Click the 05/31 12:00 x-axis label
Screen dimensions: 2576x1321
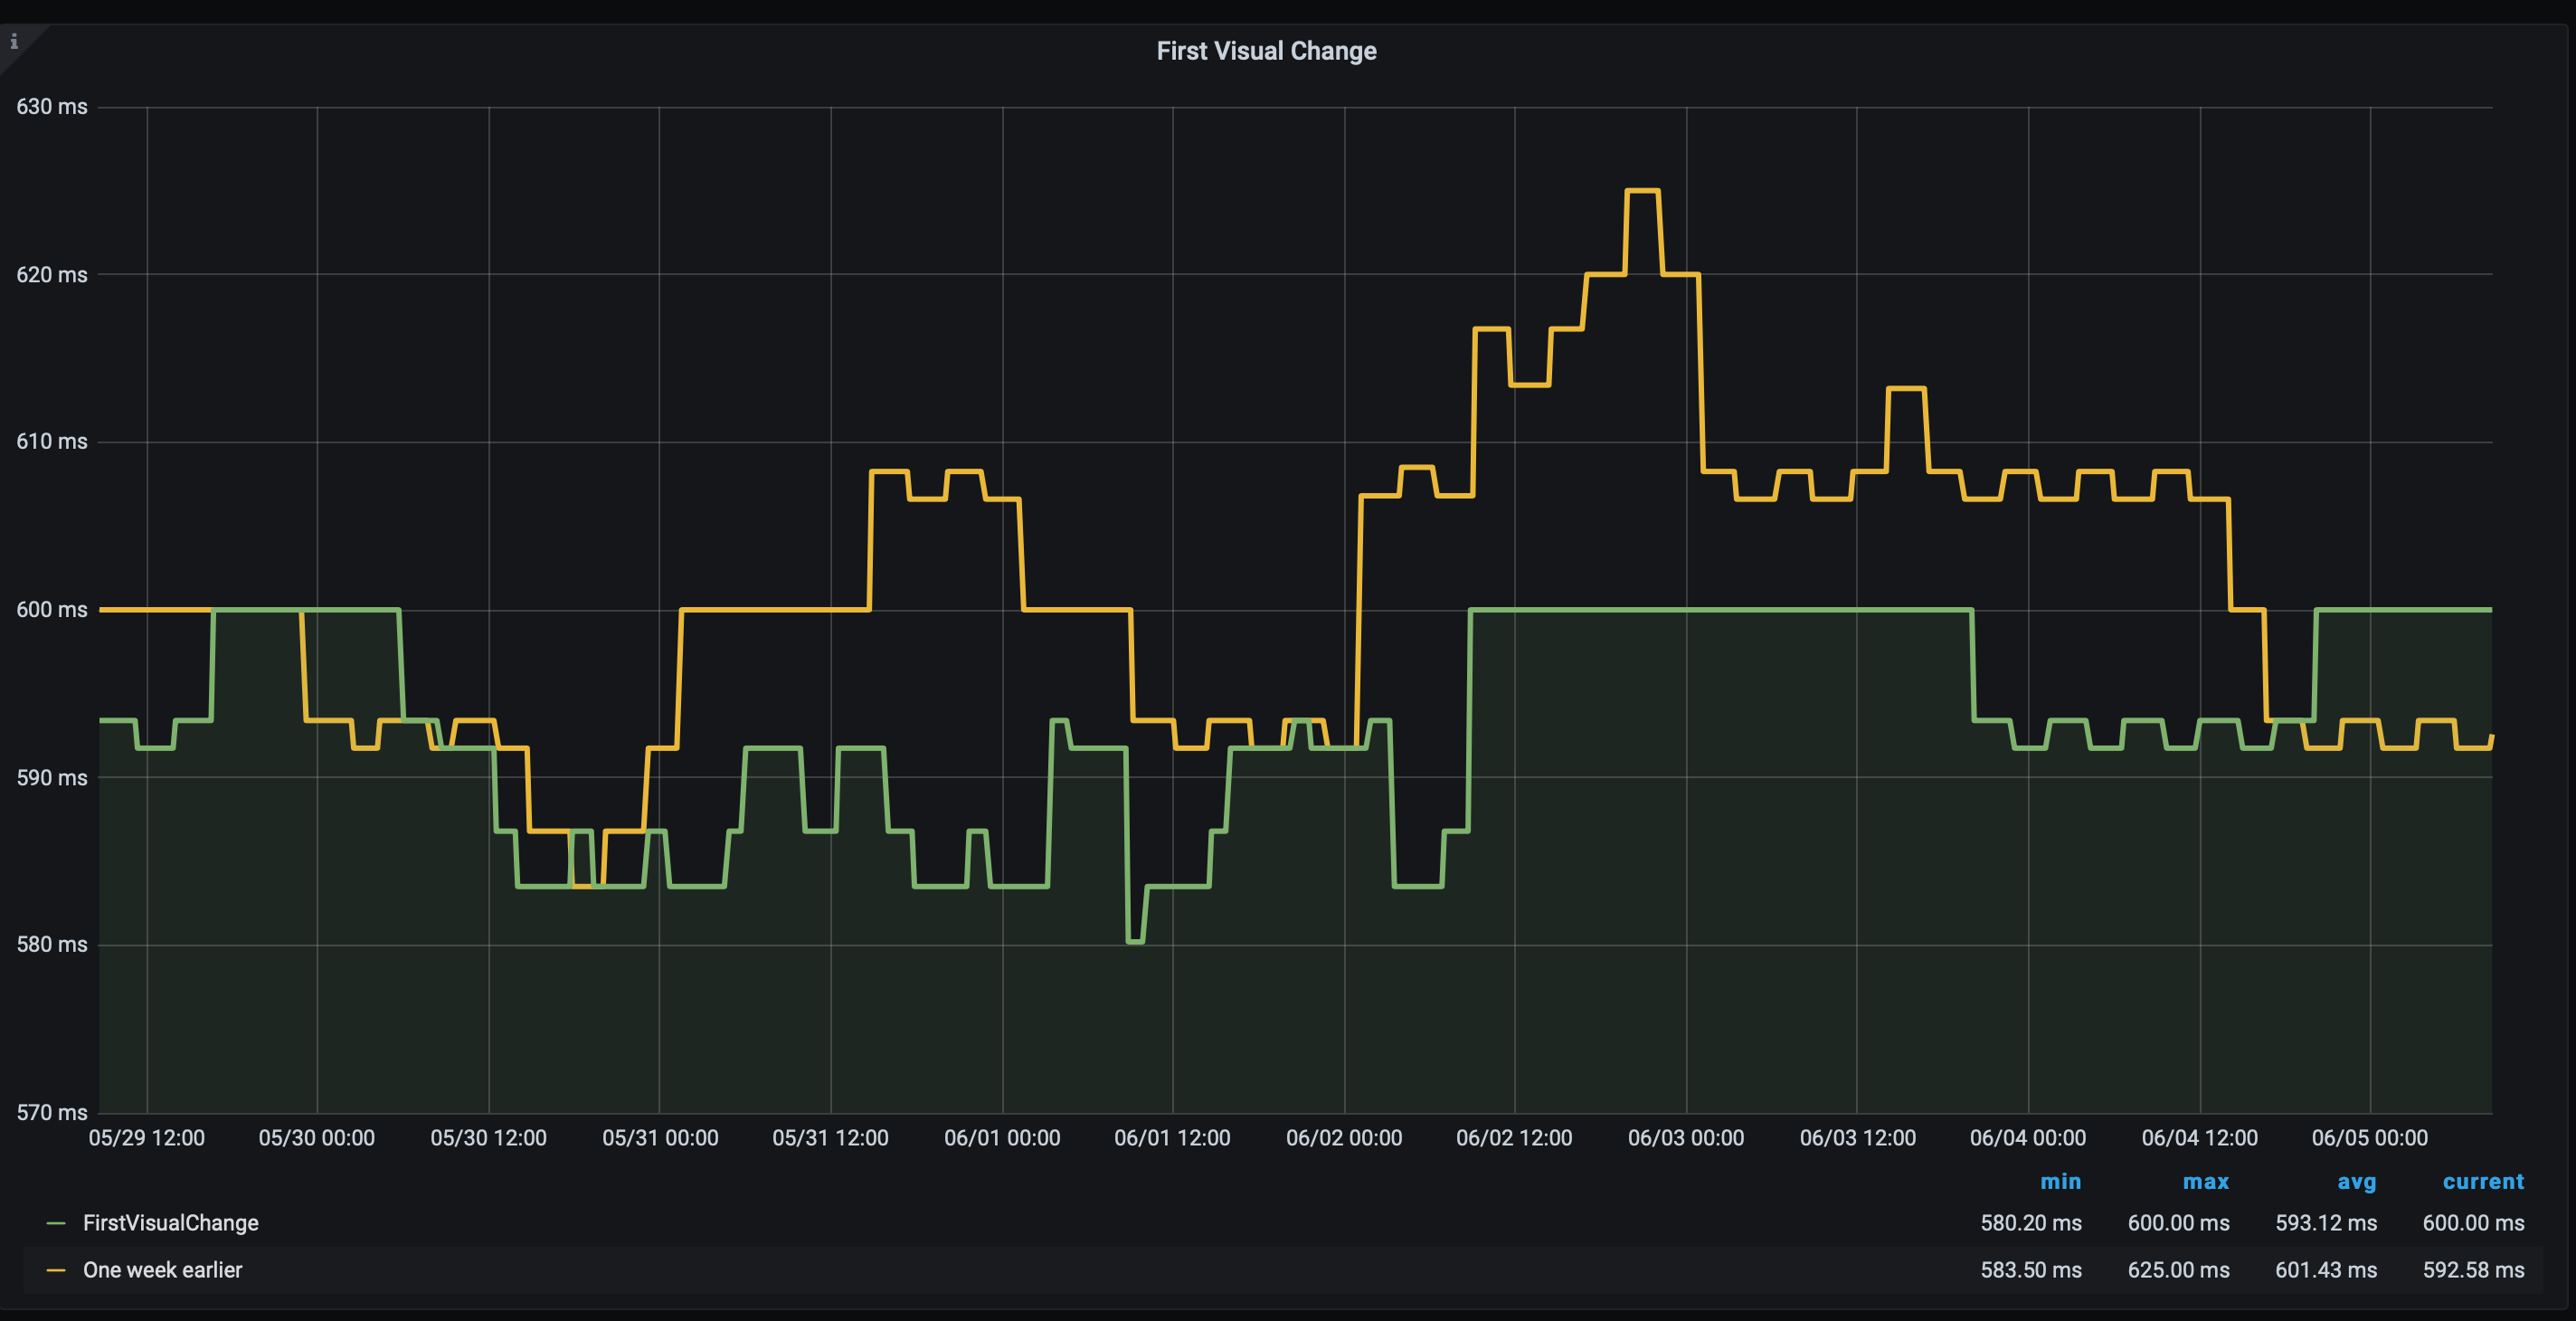[x=831, y=1138]
